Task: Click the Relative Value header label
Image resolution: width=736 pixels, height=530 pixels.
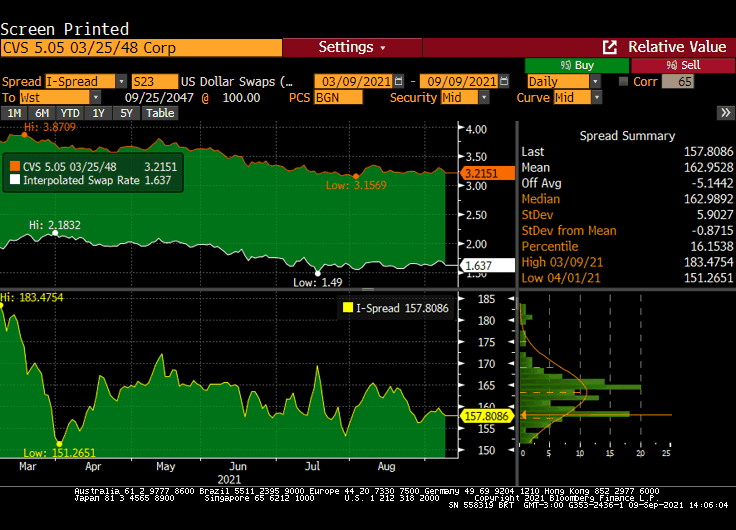Action: click(x=677, y=47)
